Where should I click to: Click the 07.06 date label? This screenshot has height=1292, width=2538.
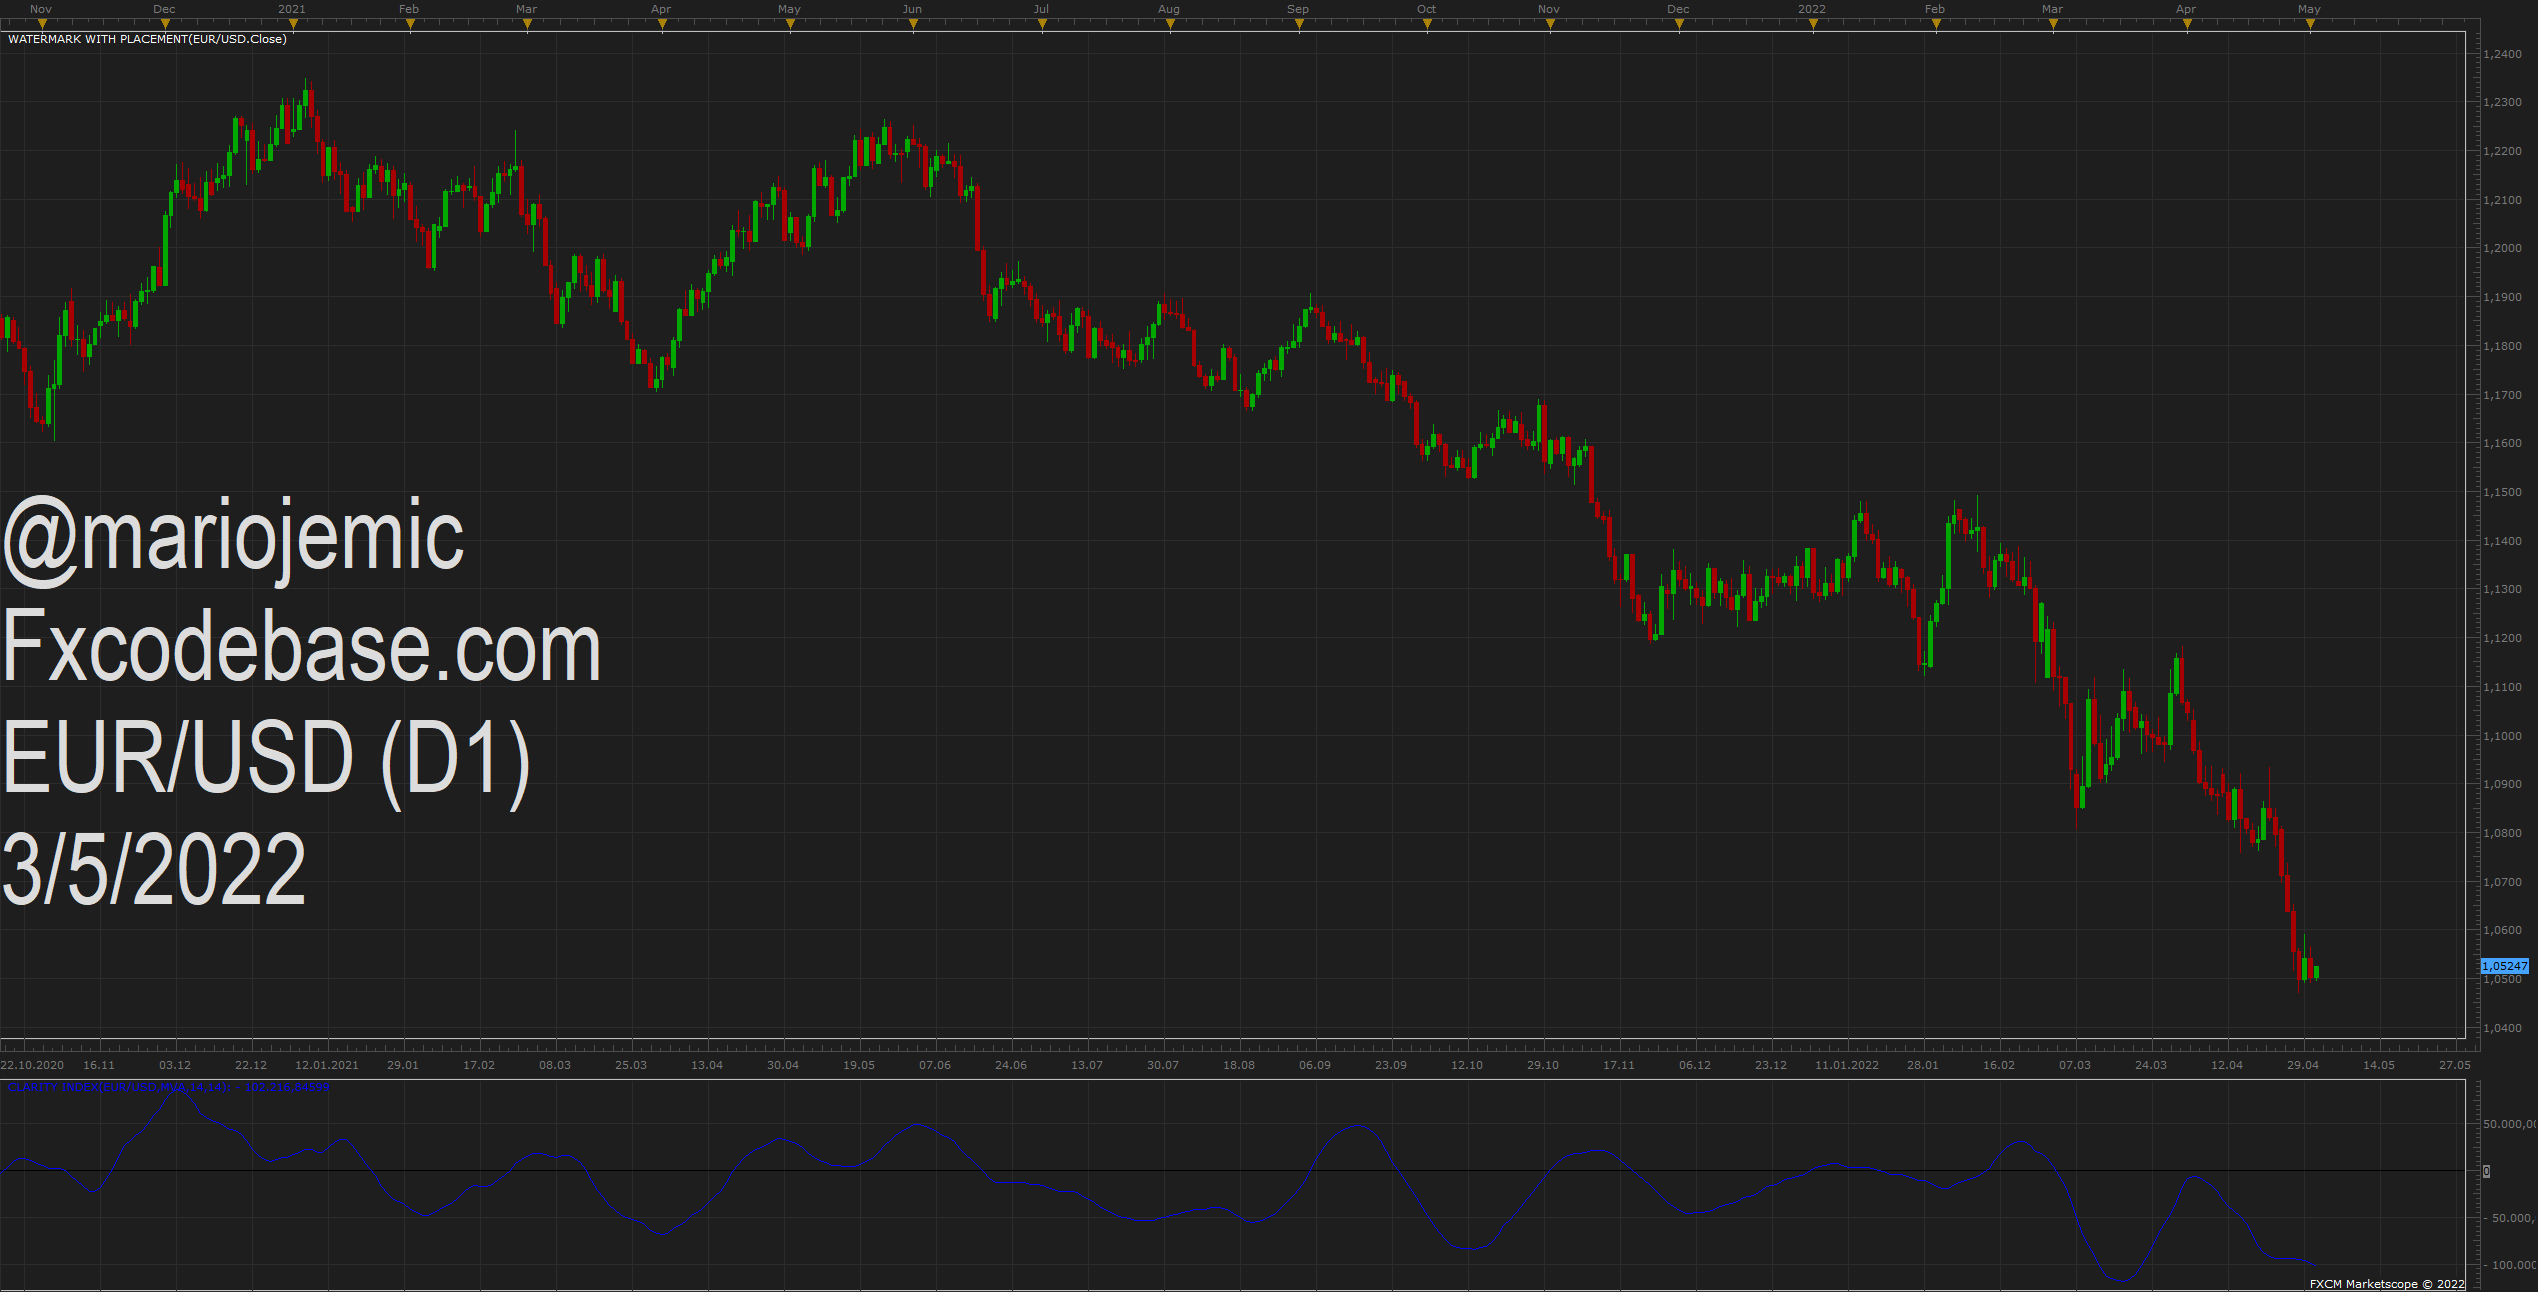pyautogui.click(x=935, y=1065)
